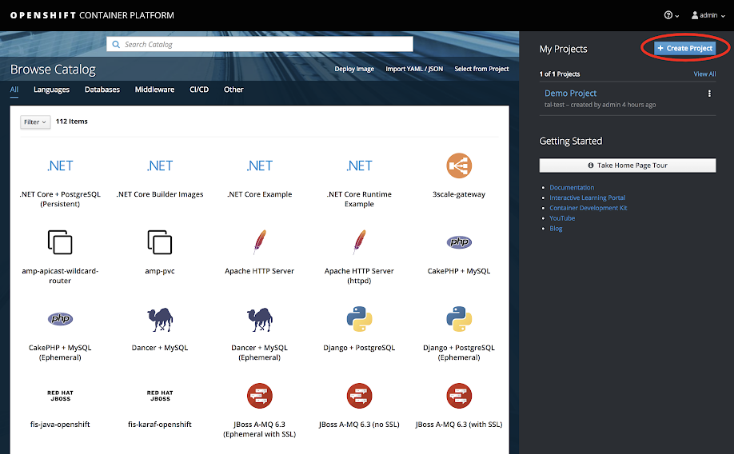This screenshot has width=734, height=454.
Task: Expand the help menu in header
Action: coord(671,15)
